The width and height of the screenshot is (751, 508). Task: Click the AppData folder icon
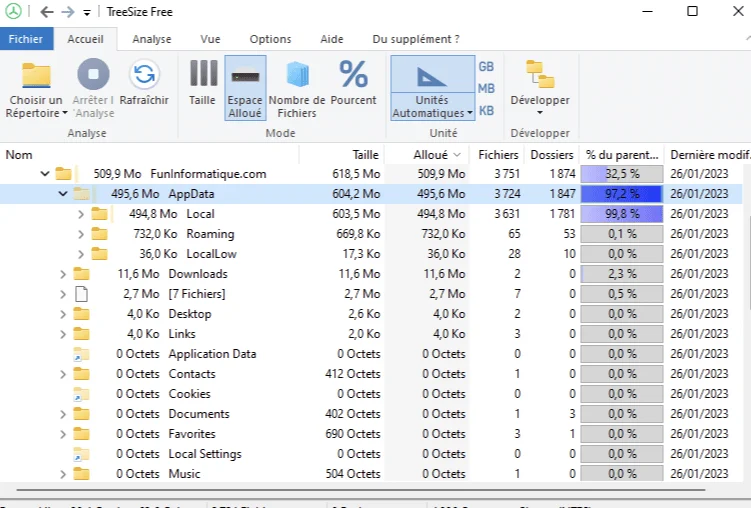[x=81, y=193]
